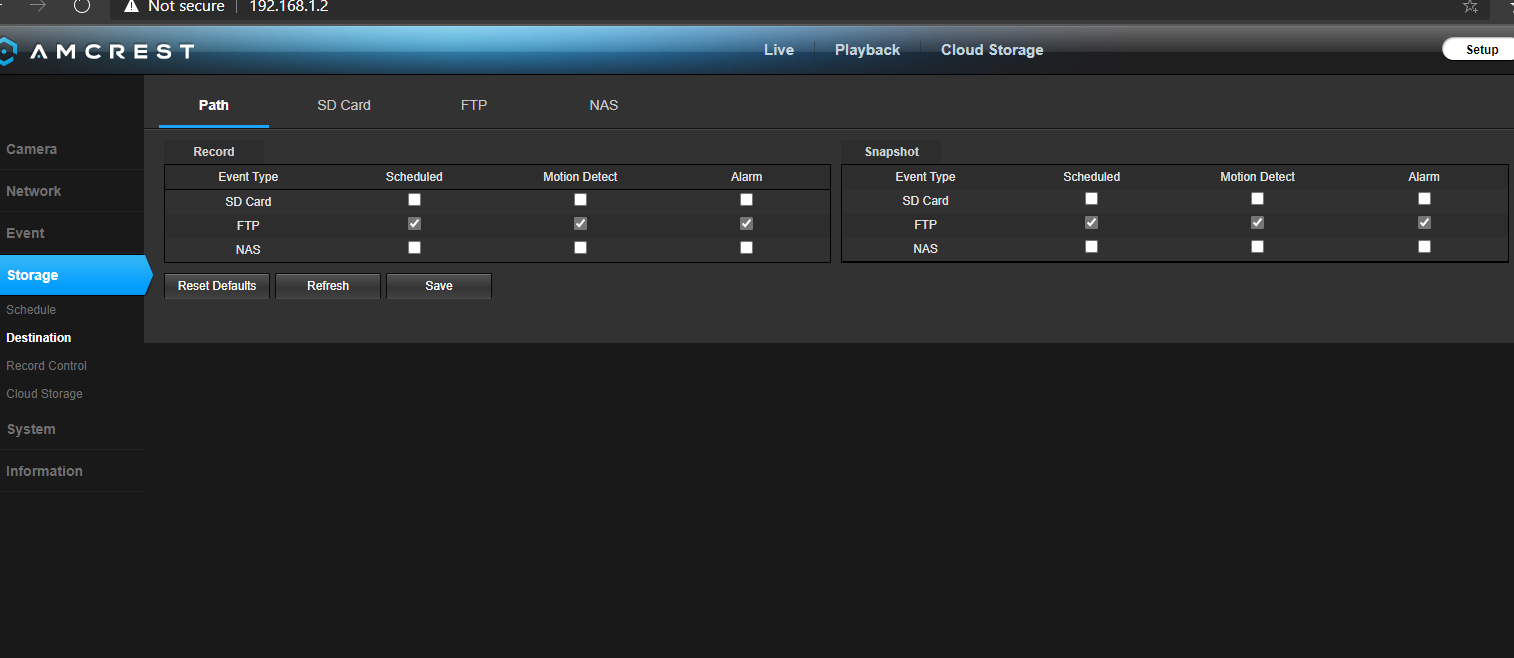Click the Amcrest logo
Image resolution: width=1514 pixels, height=658 pixels.
click(97, 51)
